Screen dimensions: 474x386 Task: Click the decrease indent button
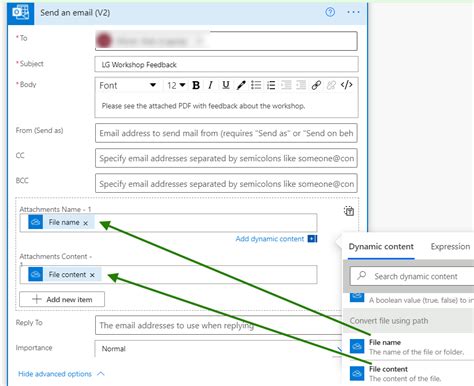point(286,85)
